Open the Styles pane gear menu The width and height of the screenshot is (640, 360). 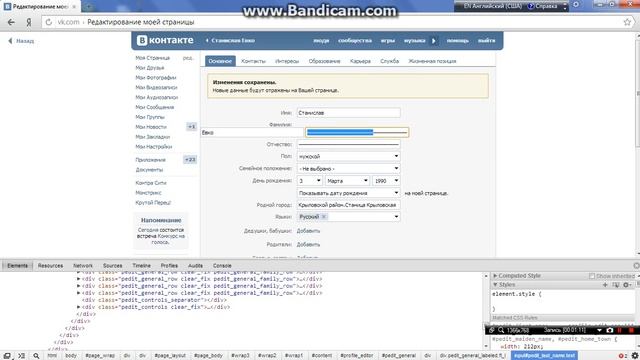click(x=627, y=284)
